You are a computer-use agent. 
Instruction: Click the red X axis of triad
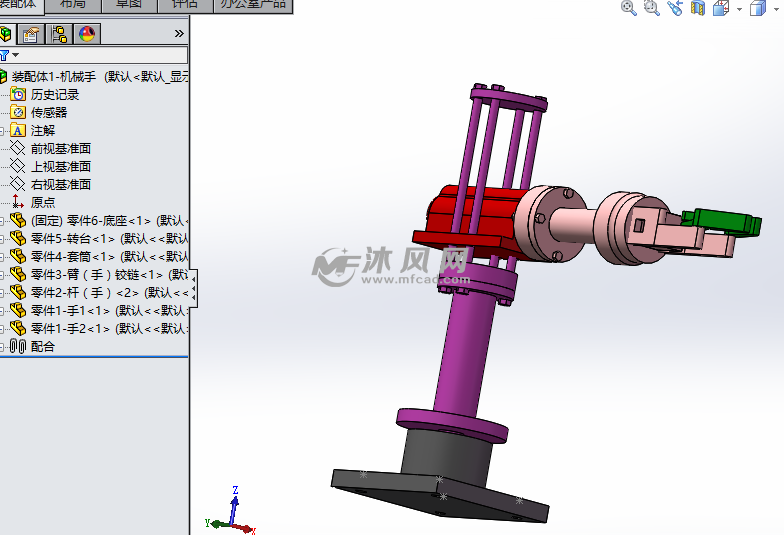pyautogui.click(x=245, y=528)
